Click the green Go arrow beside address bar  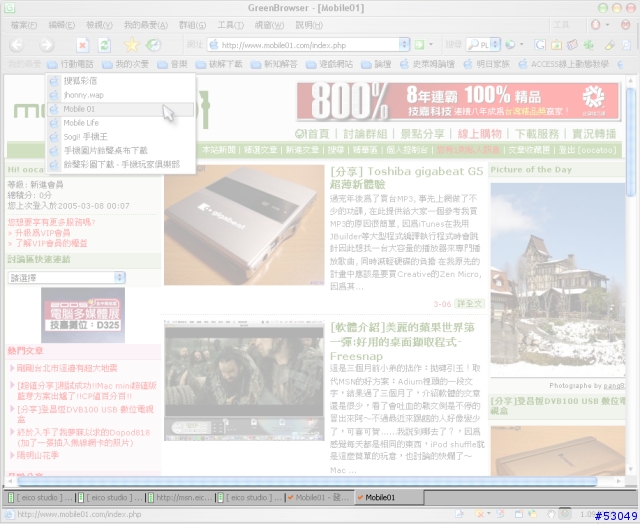click(419, 44)
